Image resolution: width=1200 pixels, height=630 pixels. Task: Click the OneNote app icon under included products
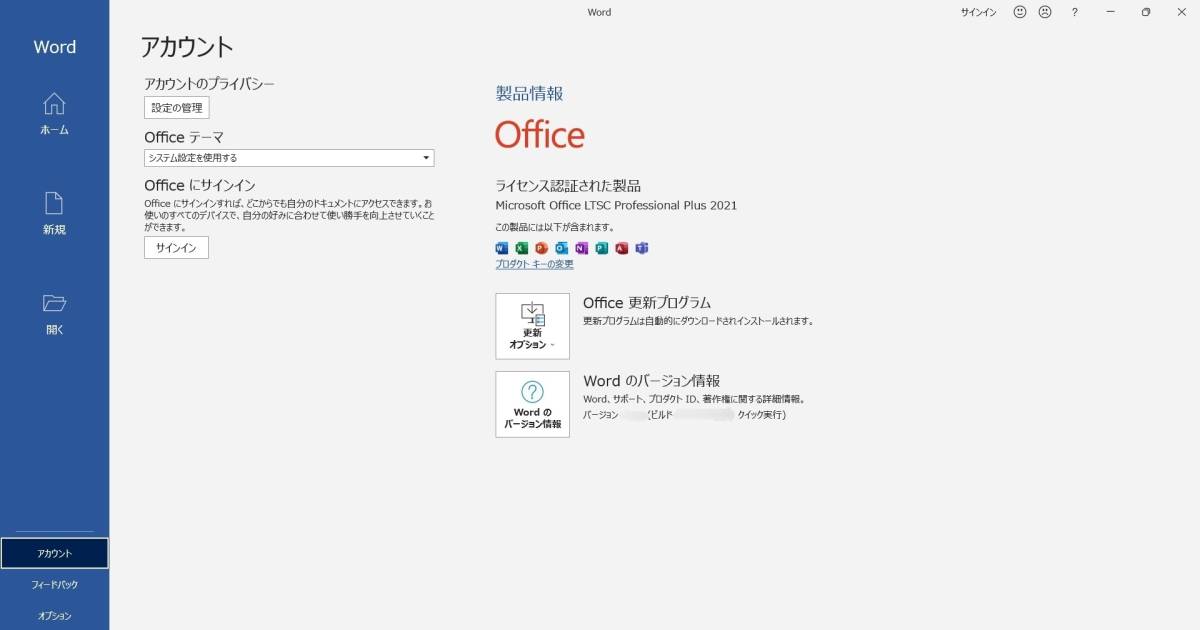582,248
